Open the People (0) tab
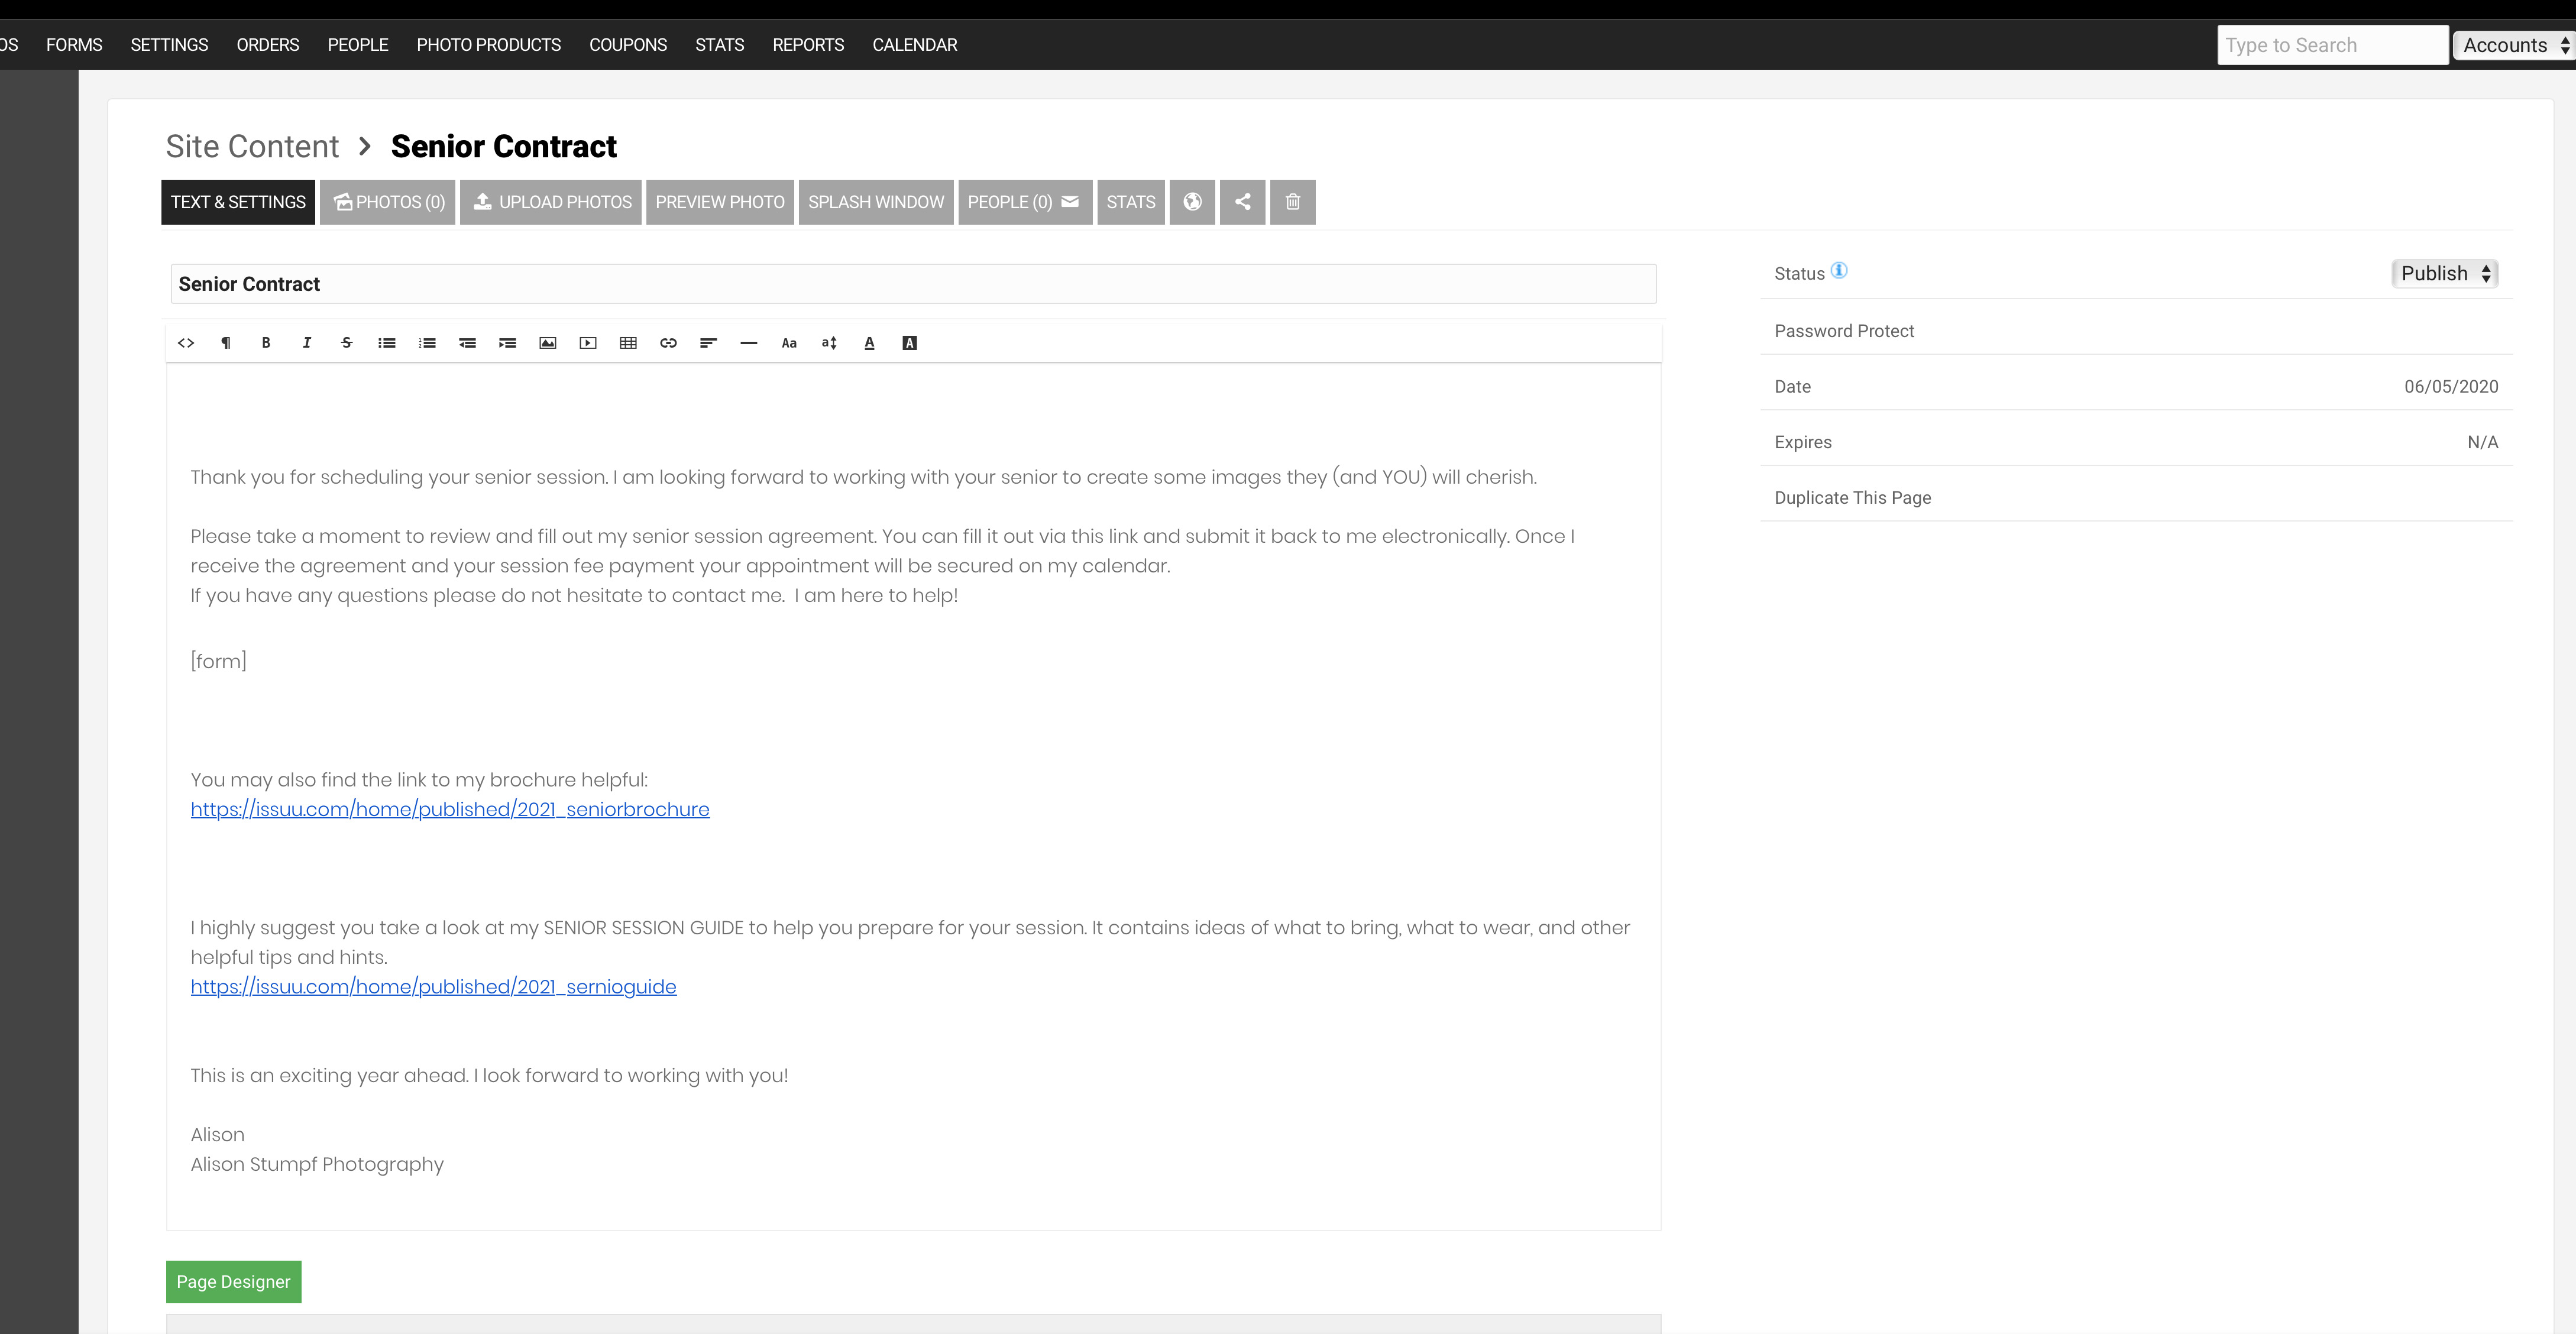The height and width of the screenshot is (1334, 2576). pyautogui.click(x=1025, y=202)
